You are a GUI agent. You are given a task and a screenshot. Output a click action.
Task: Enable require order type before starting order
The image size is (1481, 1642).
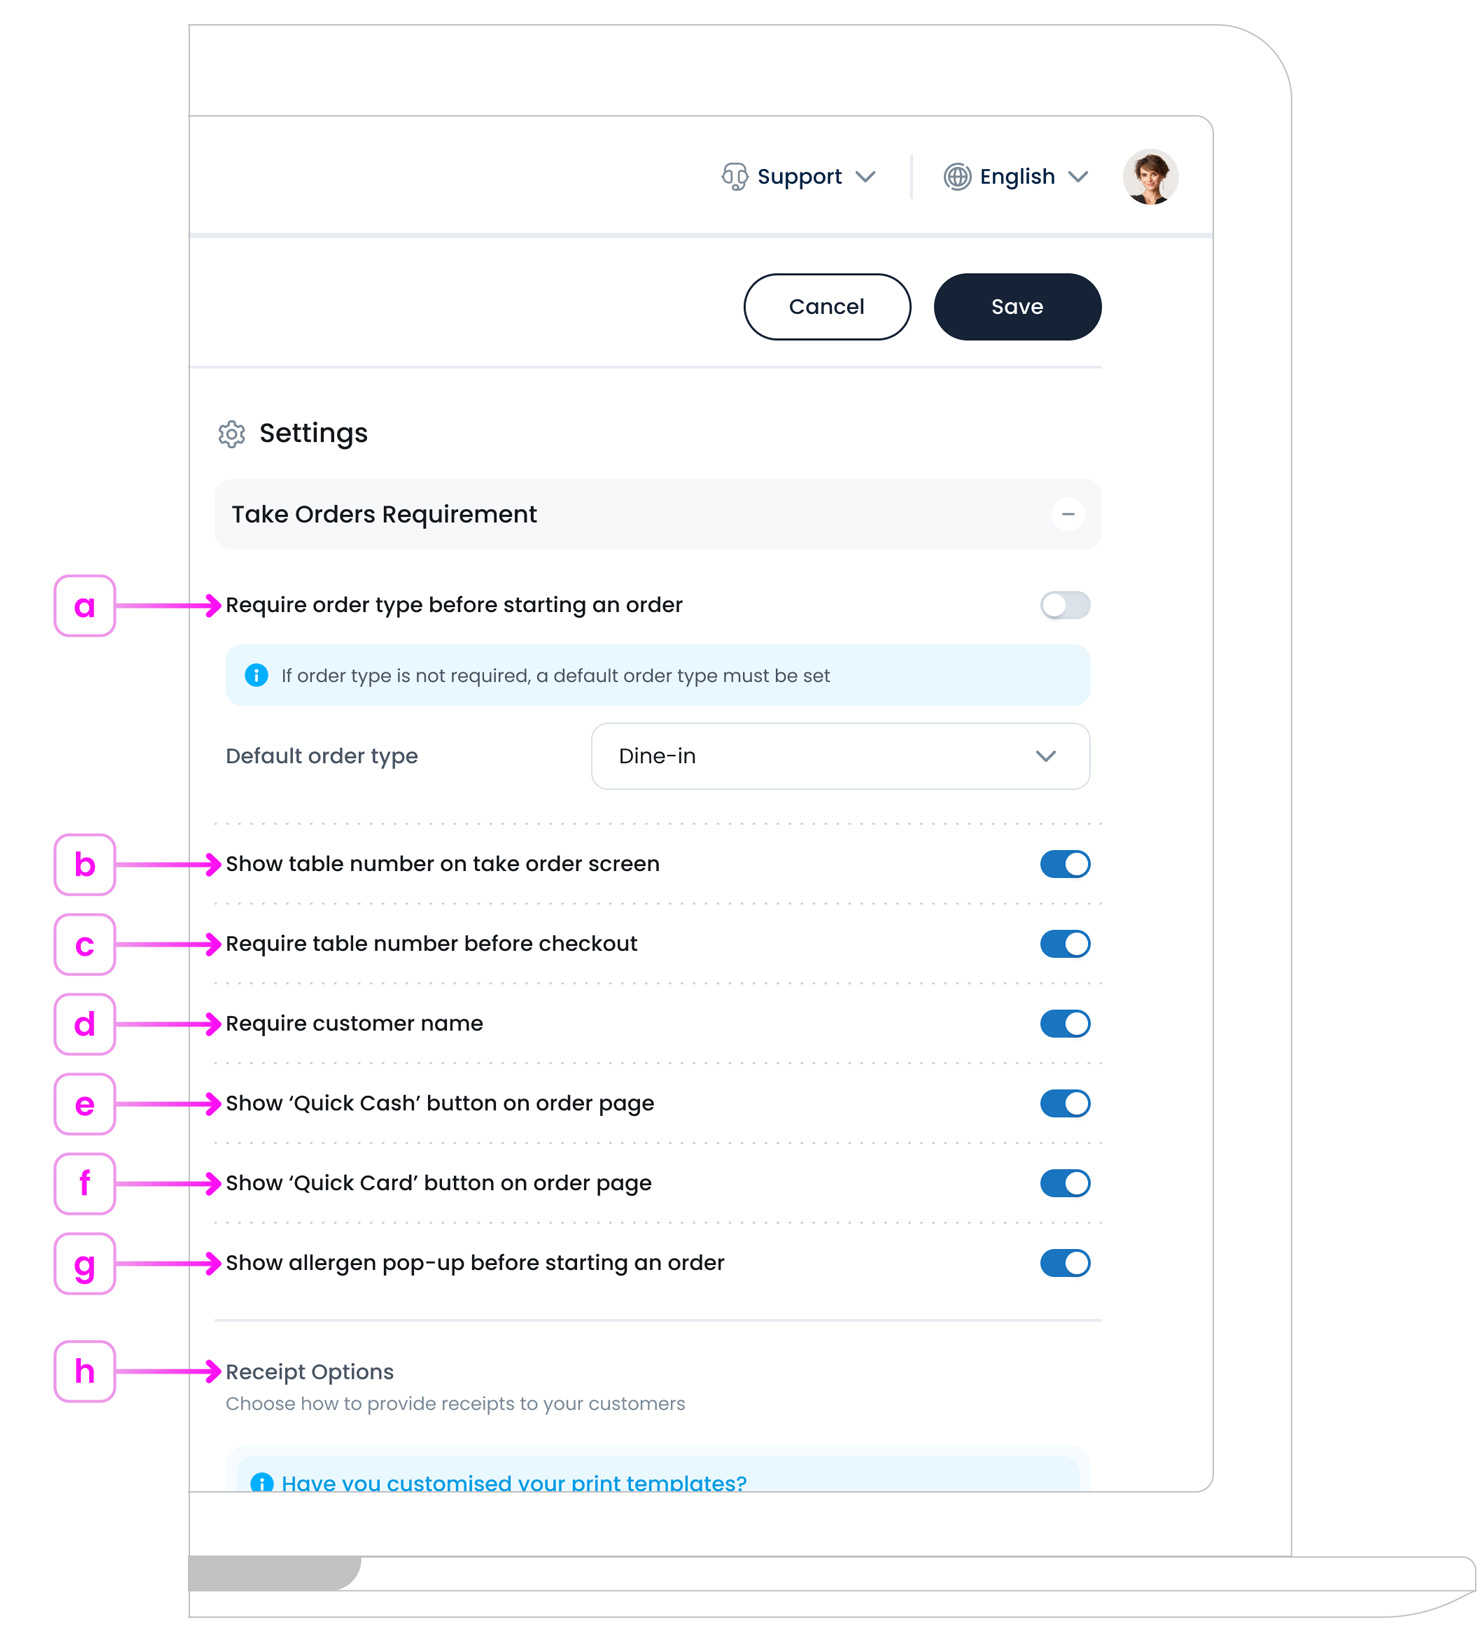pos(1064,605)
